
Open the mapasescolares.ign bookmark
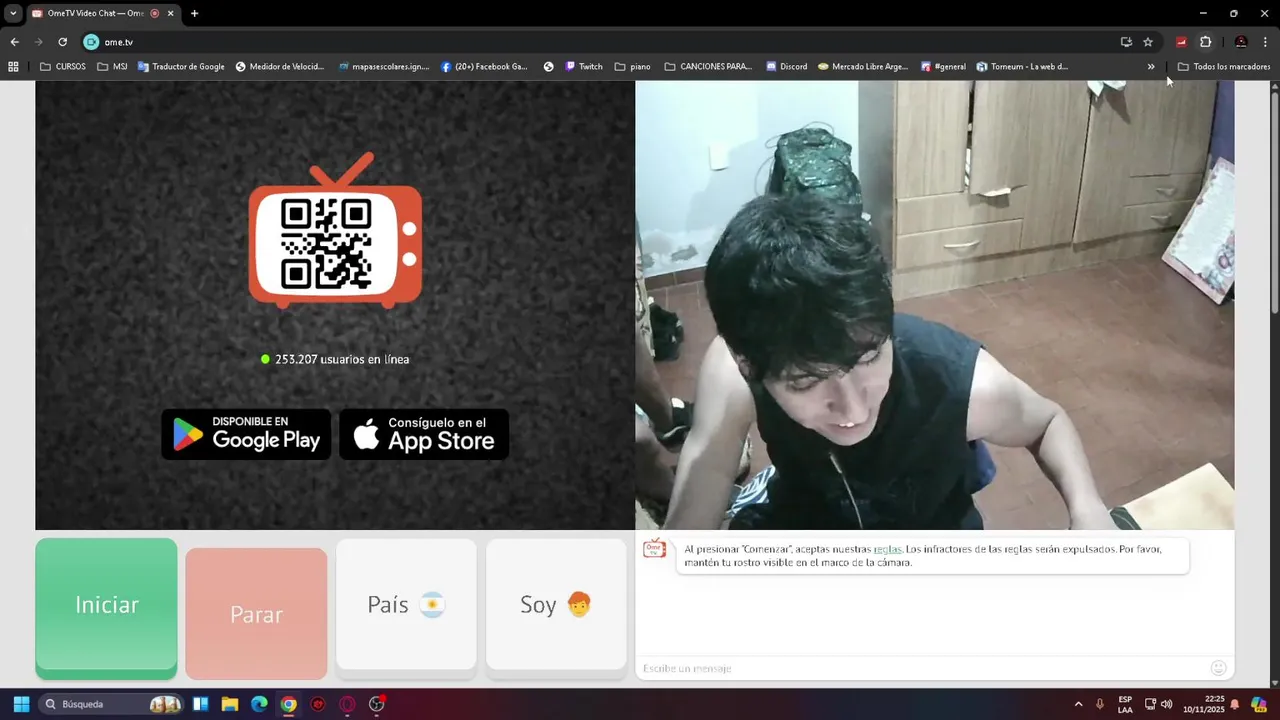pyautogui.click(x=384, y=67)
